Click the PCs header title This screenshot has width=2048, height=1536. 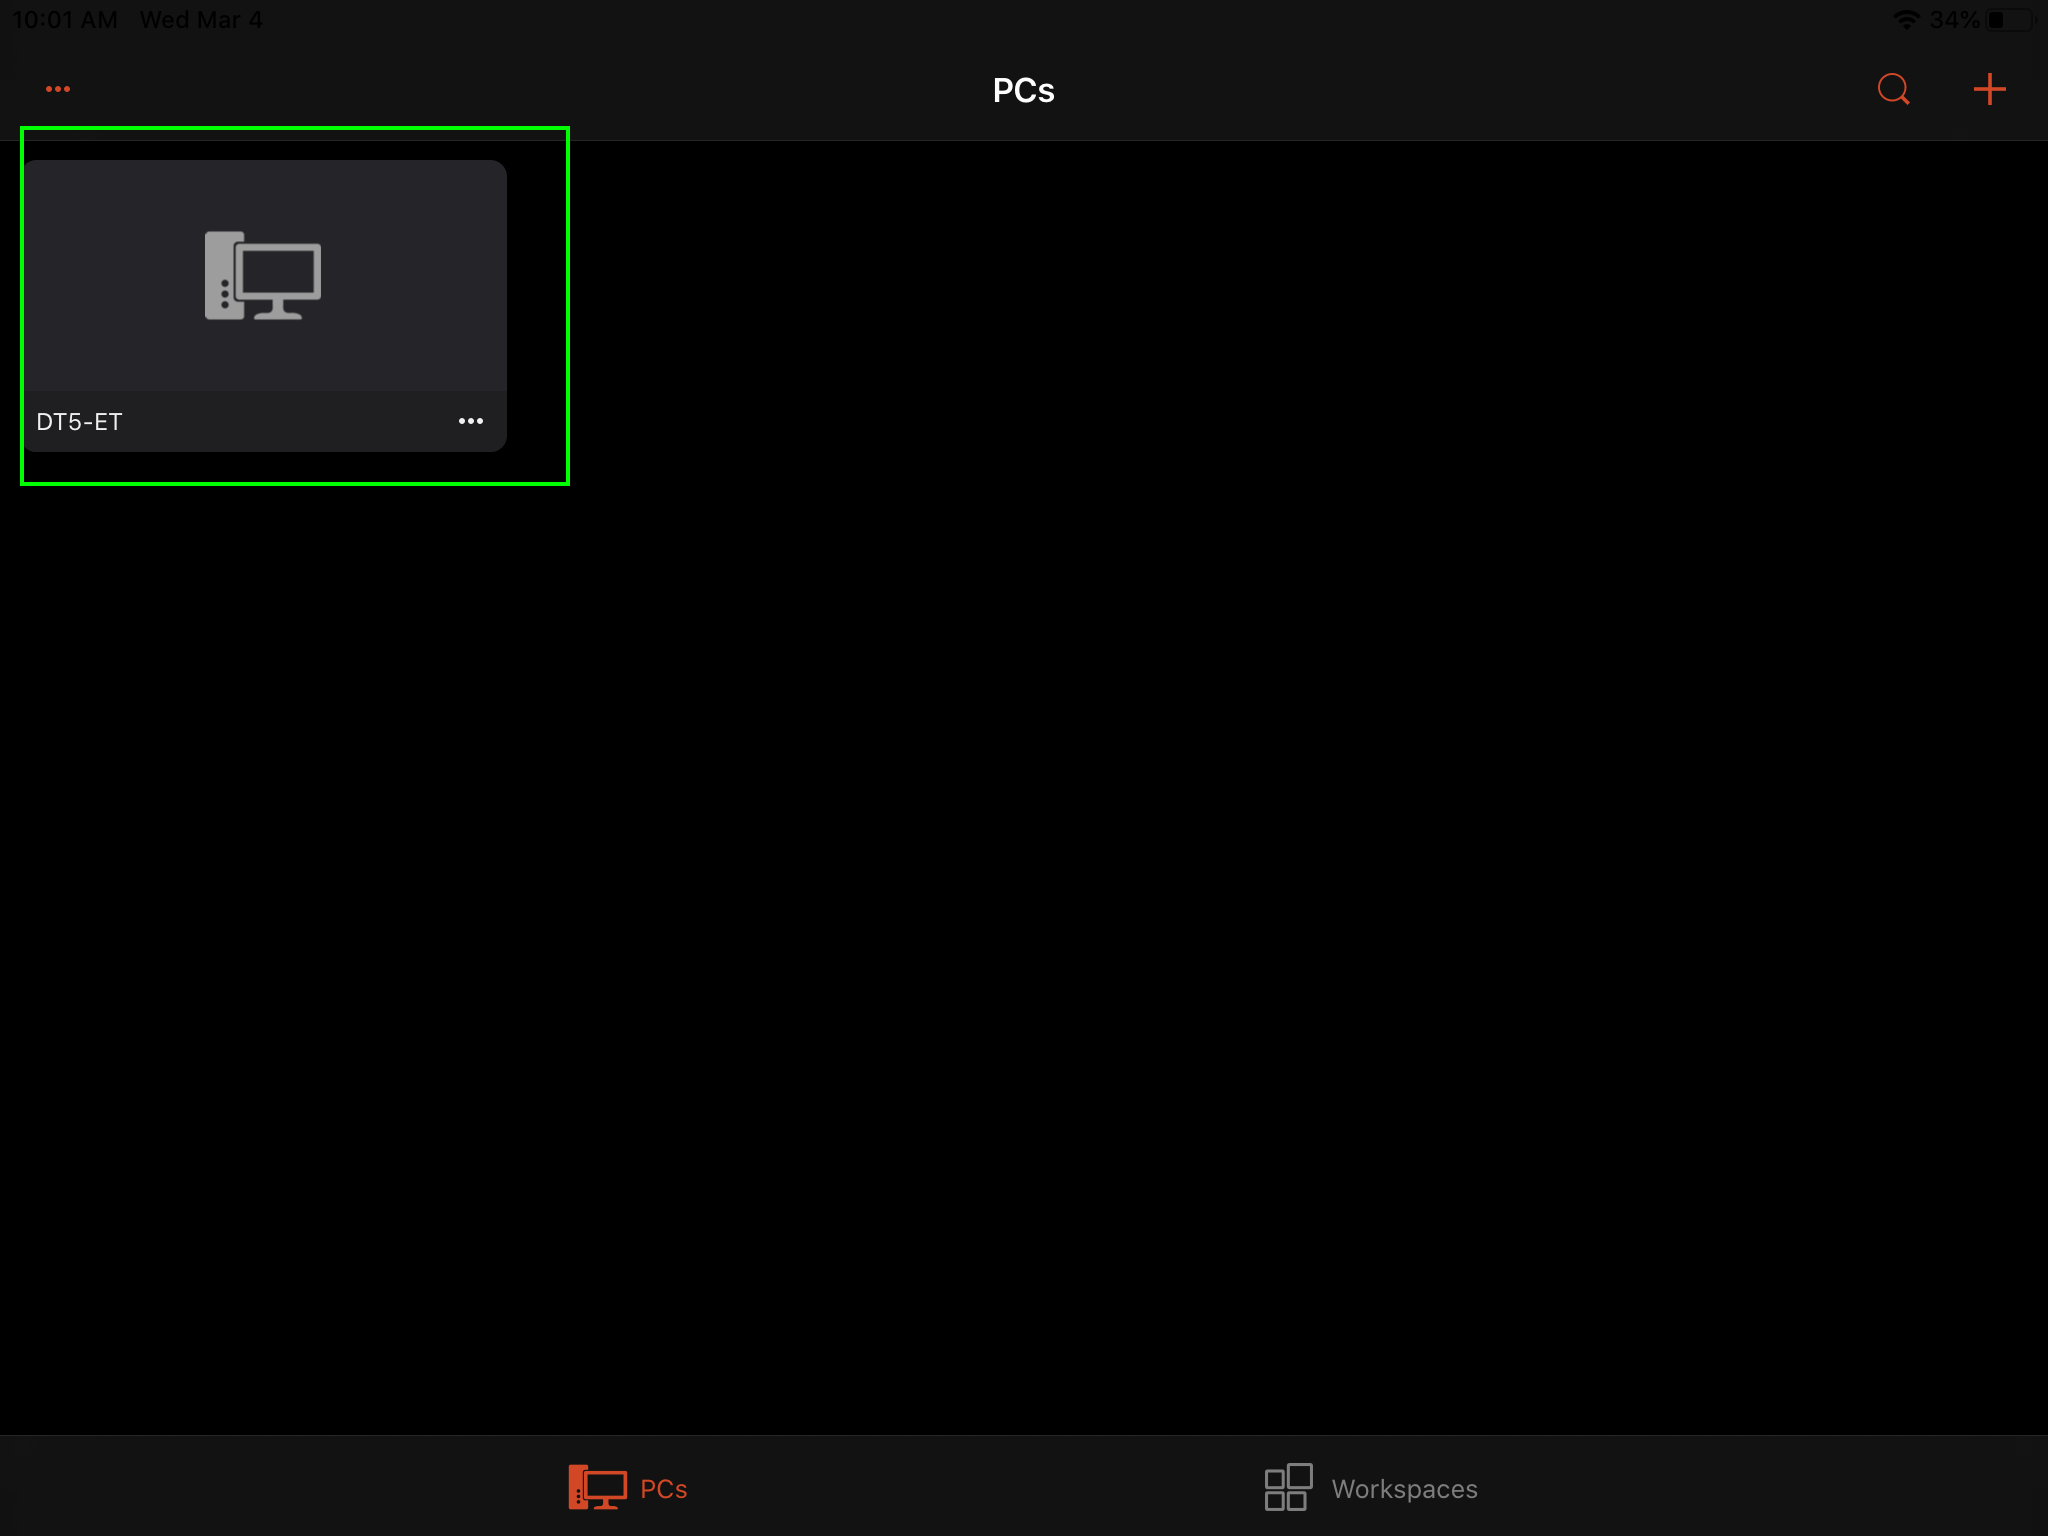tap(1023, 91)
